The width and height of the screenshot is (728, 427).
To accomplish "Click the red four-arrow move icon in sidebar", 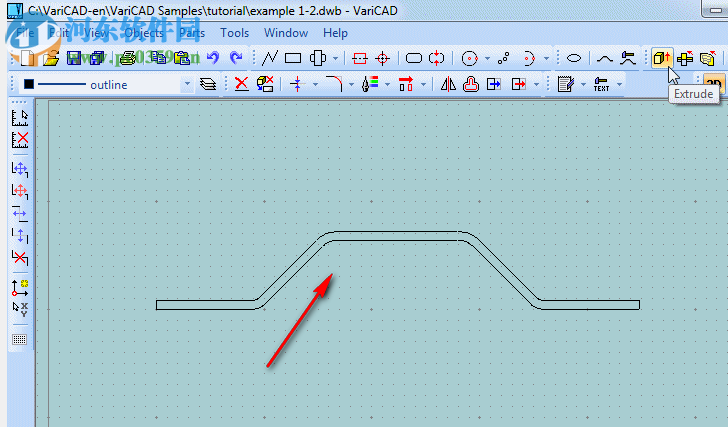I will point(20,191).
